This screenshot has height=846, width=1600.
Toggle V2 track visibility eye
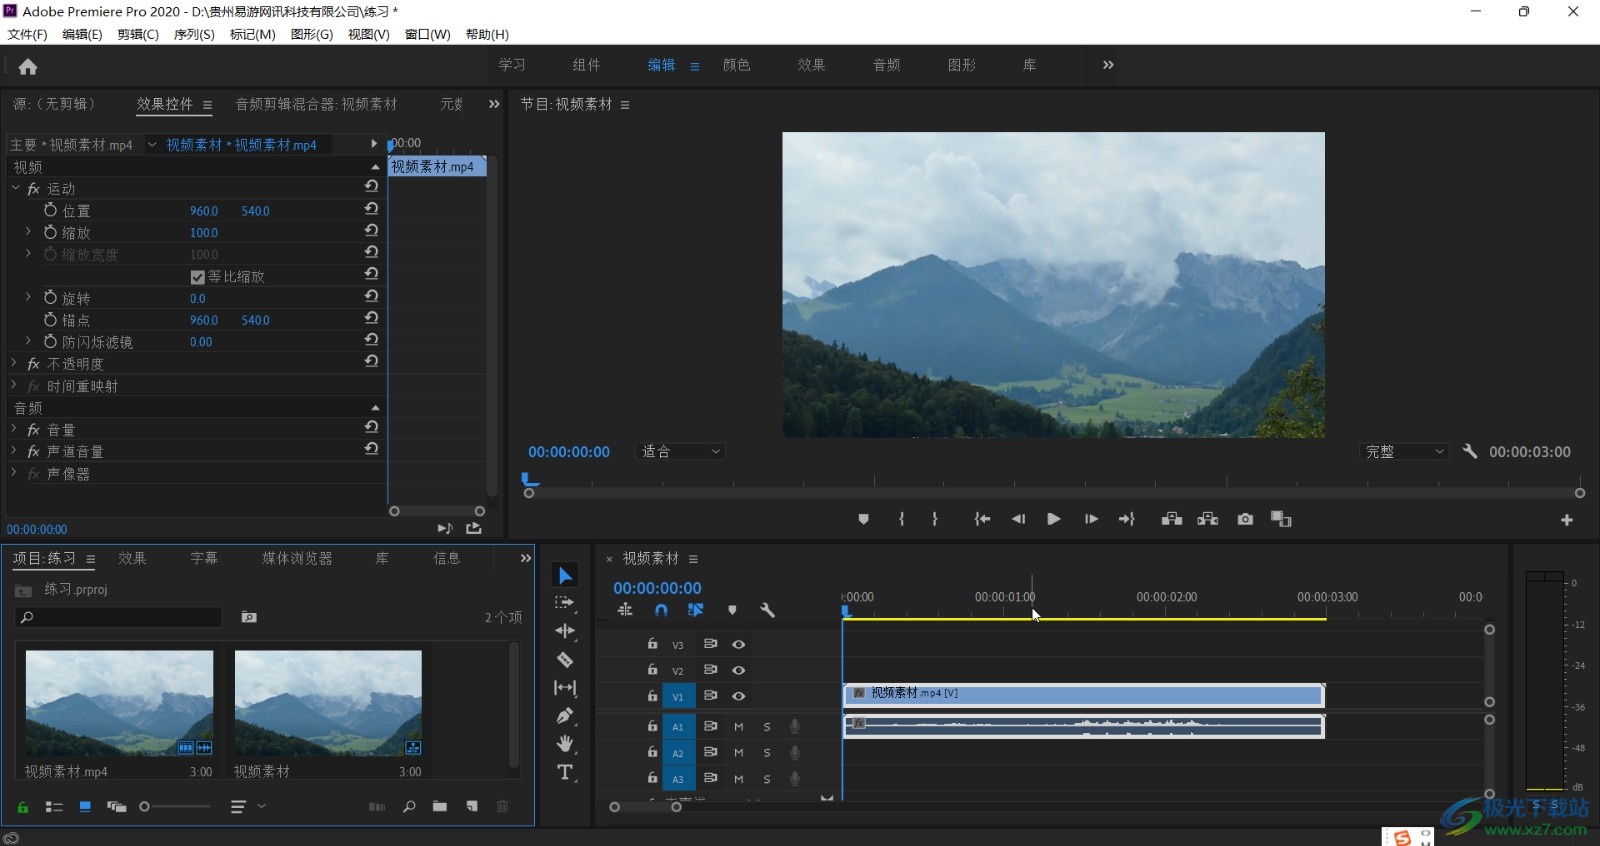point(738,671)
